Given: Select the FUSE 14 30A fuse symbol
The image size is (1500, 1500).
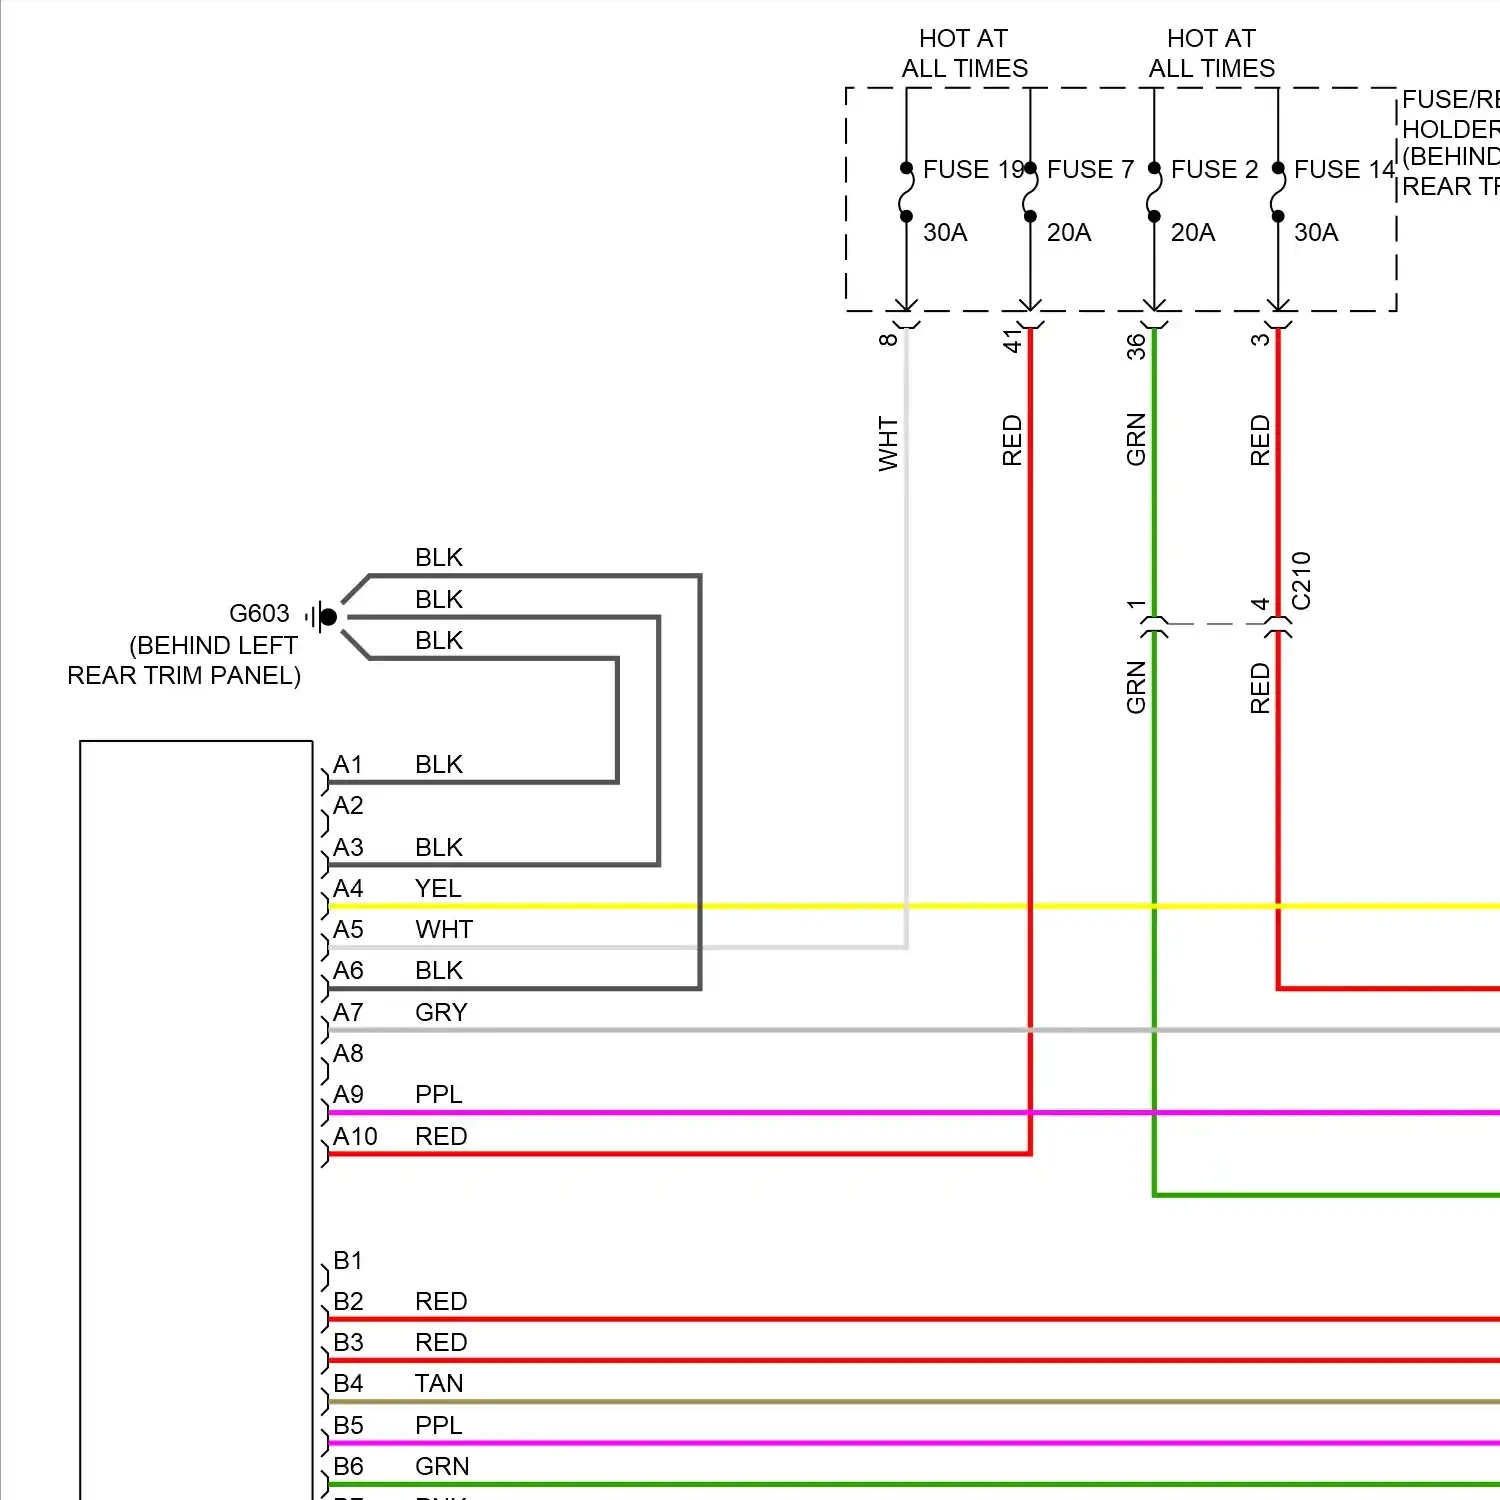Looking at the screenshot, I should point(1277,190).
